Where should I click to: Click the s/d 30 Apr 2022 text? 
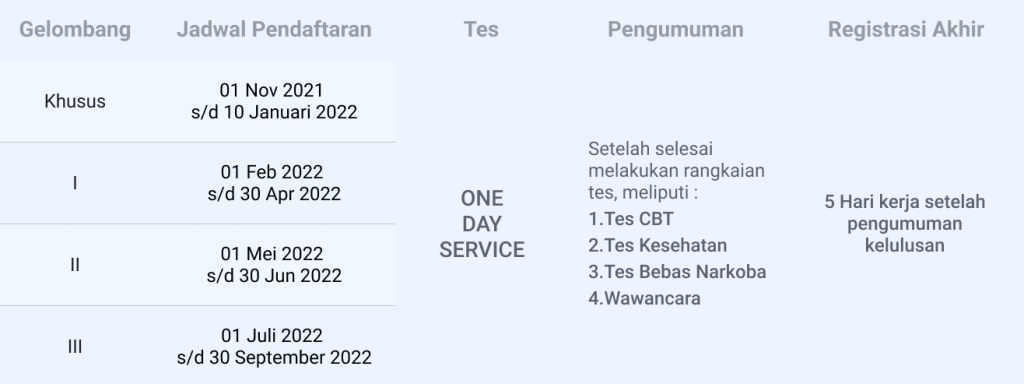pyautogui.click(x=274, y=194)
